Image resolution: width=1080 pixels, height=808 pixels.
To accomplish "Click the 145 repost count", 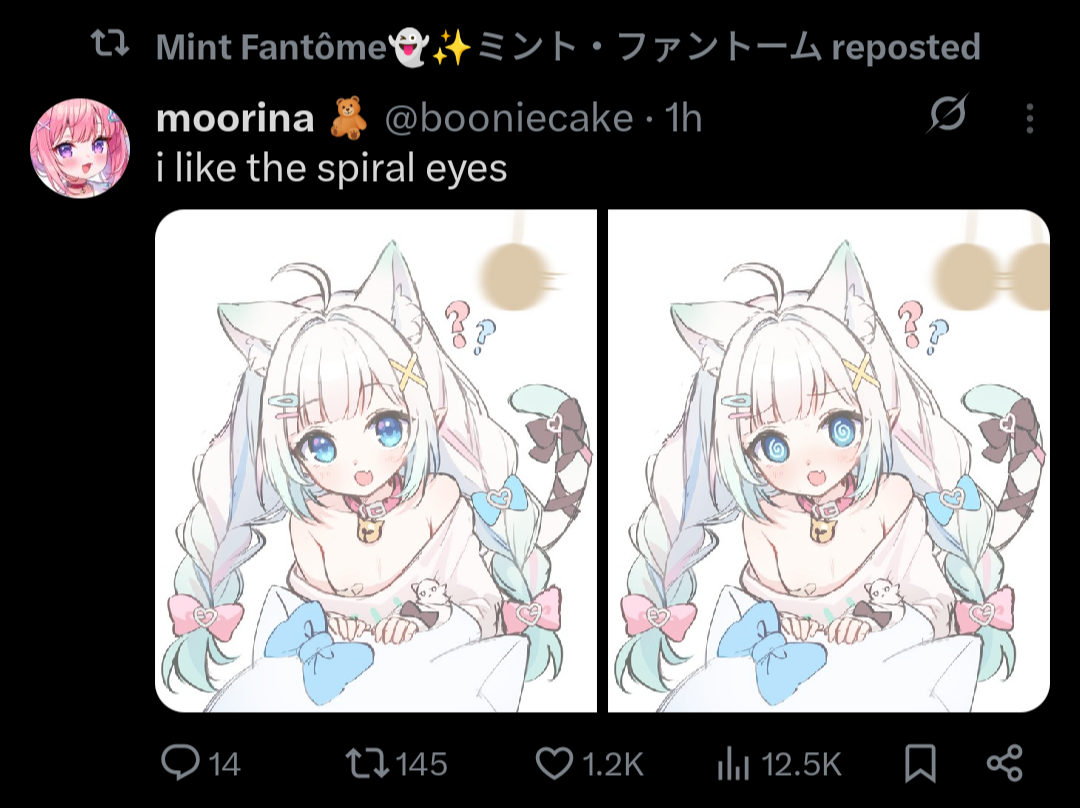I will pyautogui.click(x=421, y=765).
